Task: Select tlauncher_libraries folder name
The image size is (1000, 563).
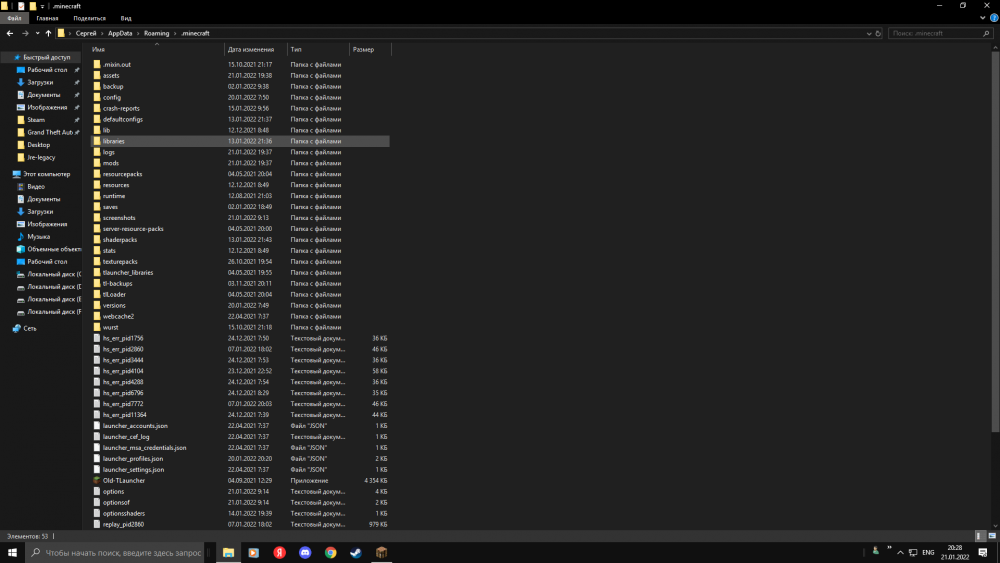Action: click(128, 273)
